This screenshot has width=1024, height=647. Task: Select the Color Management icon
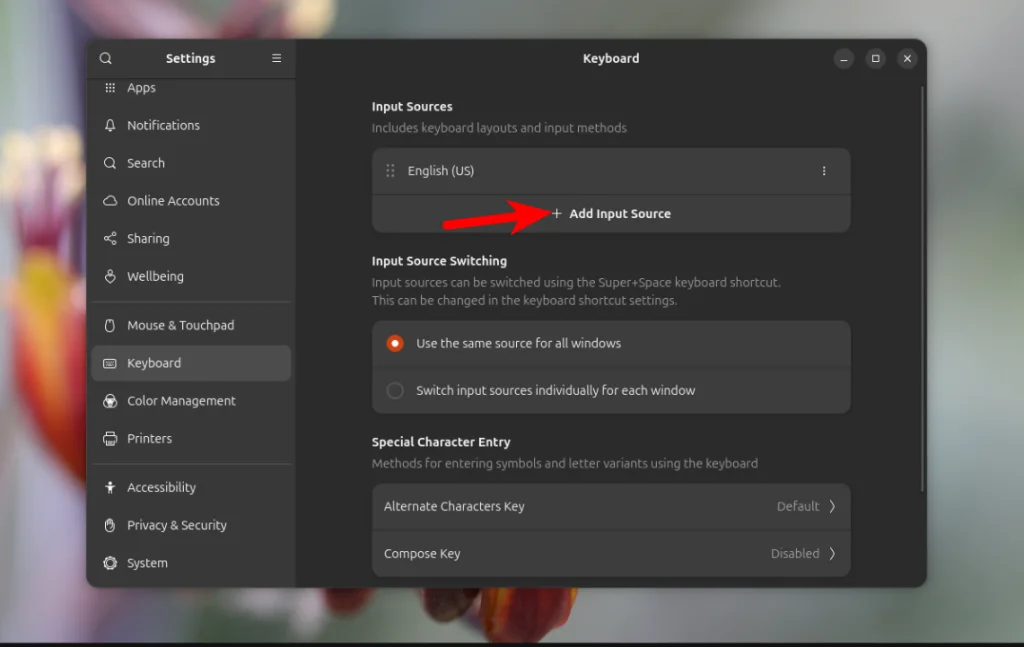pyautogui.click(x=109, y=401)
